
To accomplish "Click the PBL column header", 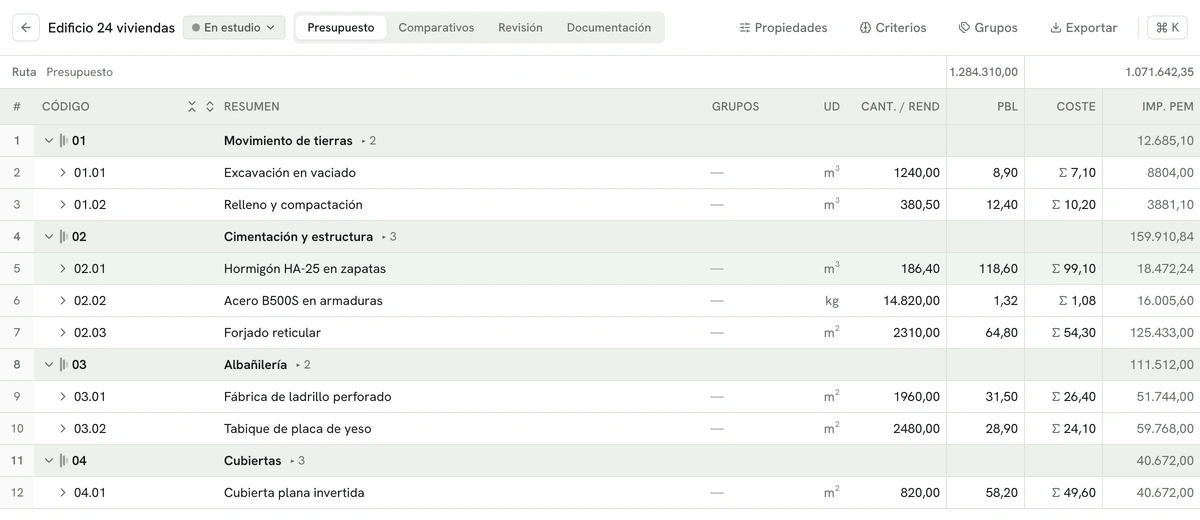I will tap(1007, 106).
